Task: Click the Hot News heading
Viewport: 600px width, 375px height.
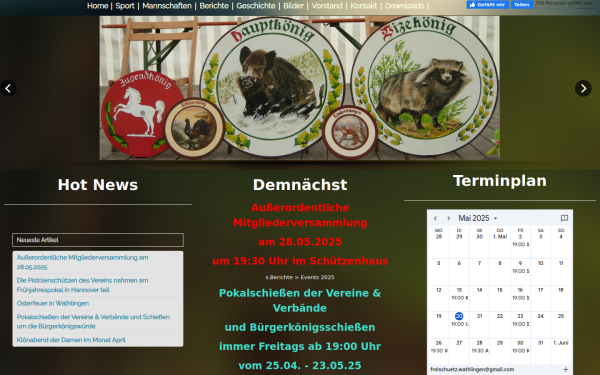Action: click(x=98, y=185)
